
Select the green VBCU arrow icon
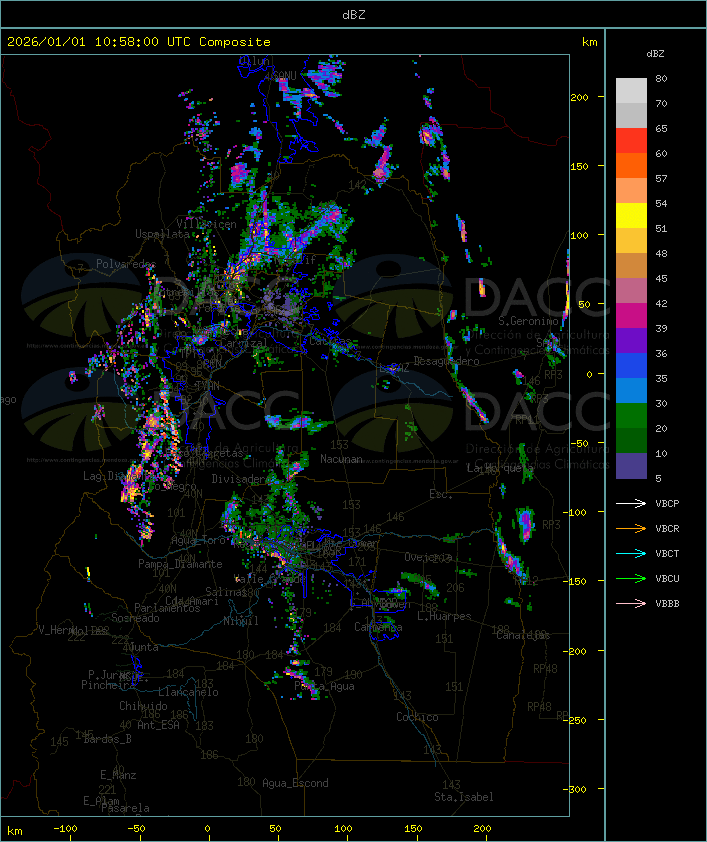click(631, 578)
